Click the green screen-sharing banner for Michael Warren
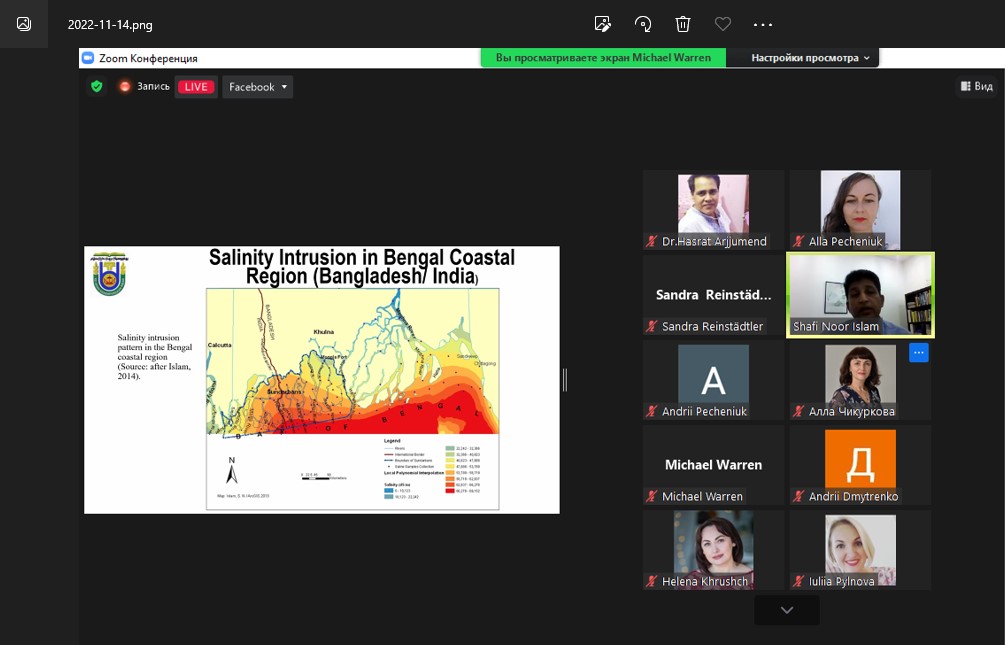This screenshot has height=645, width=1005. pos(603,58)
